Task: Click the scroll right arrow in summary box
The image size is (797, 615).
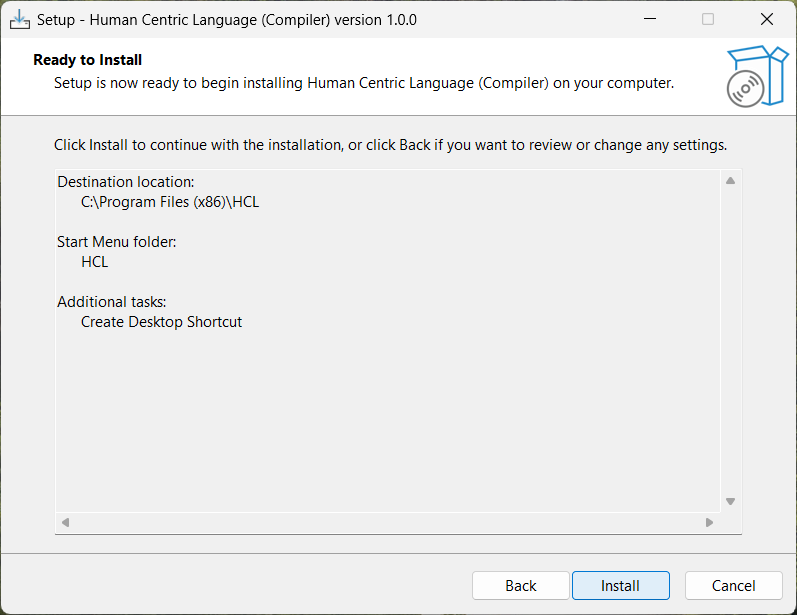Action: click(709, 522)
